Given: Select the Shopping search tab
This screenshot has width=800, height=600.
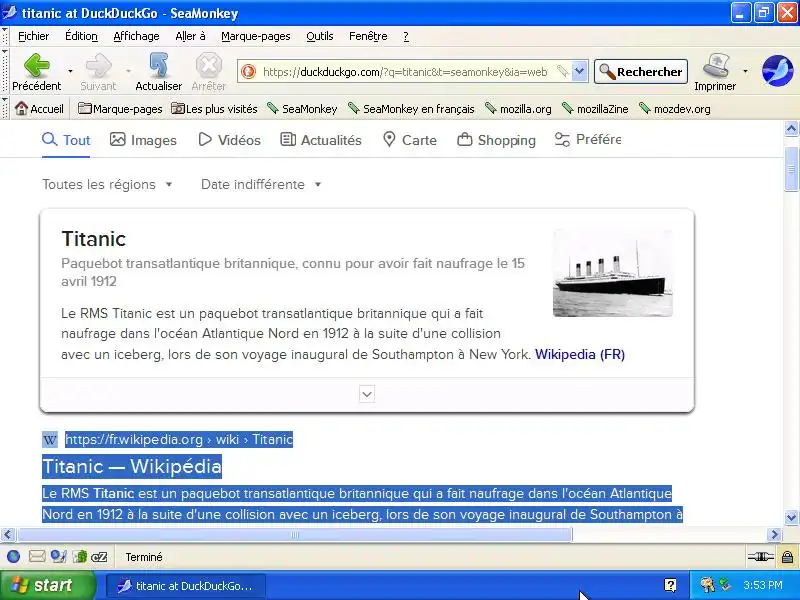Looking at the screenshot, I should click(x=496, y=140).
